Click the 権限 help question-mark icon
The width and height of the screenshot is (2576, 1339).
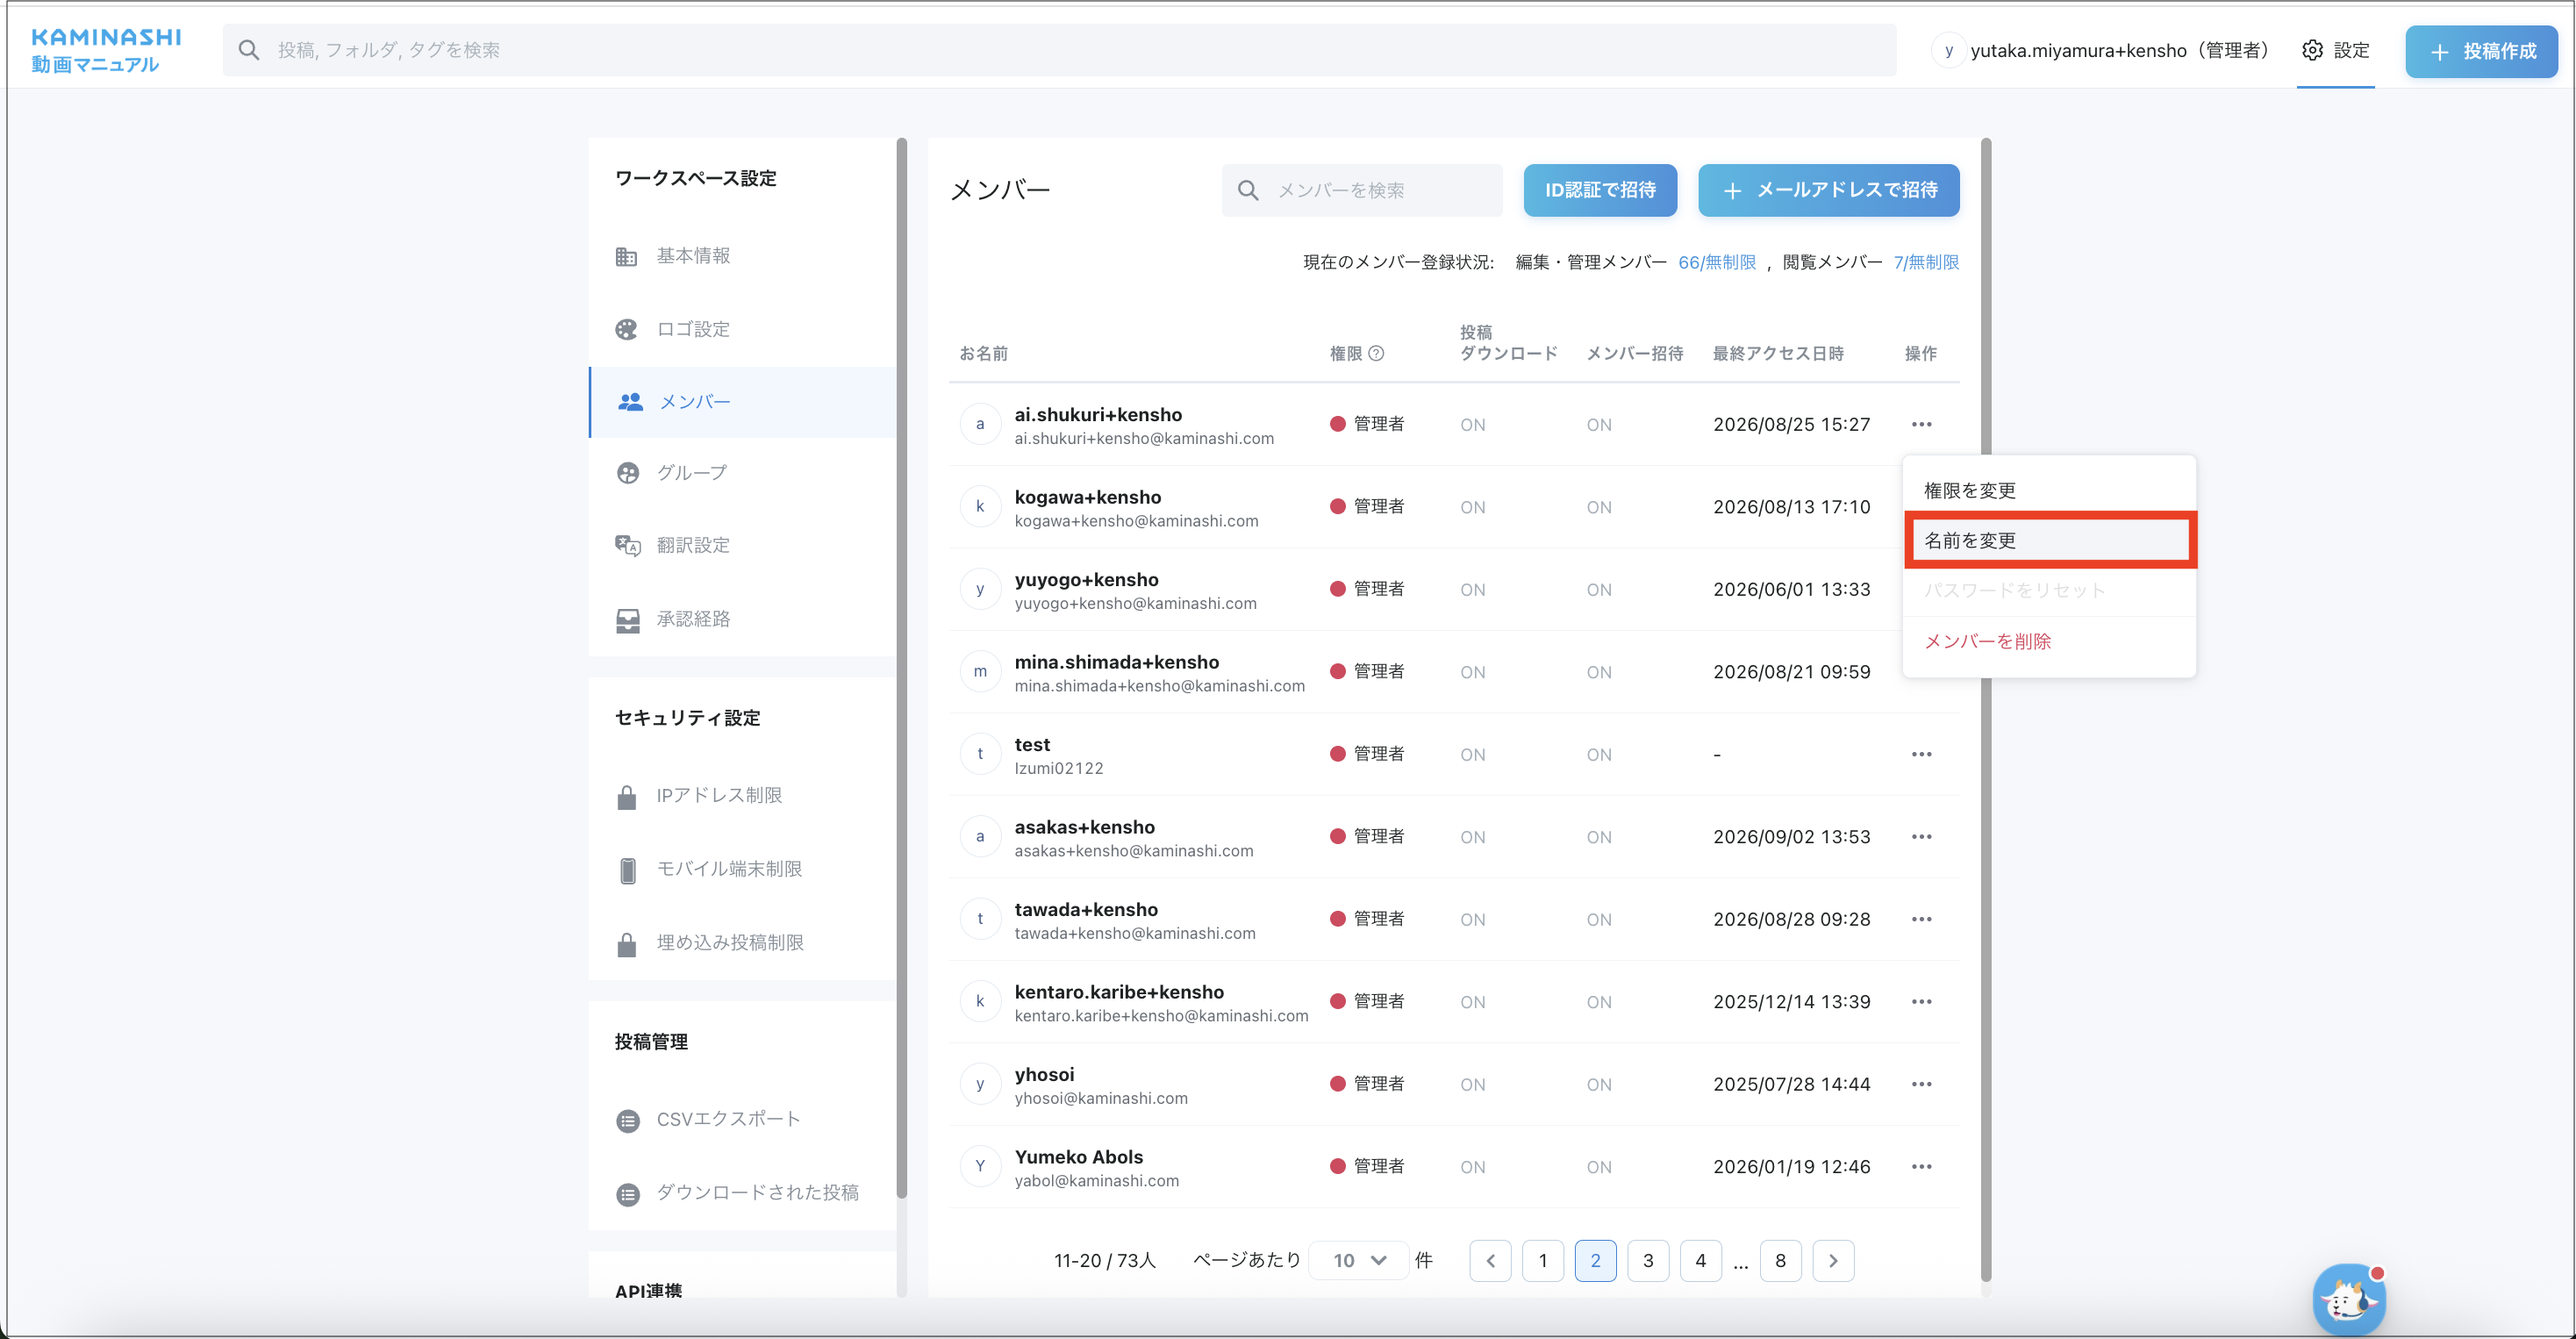1376,353
